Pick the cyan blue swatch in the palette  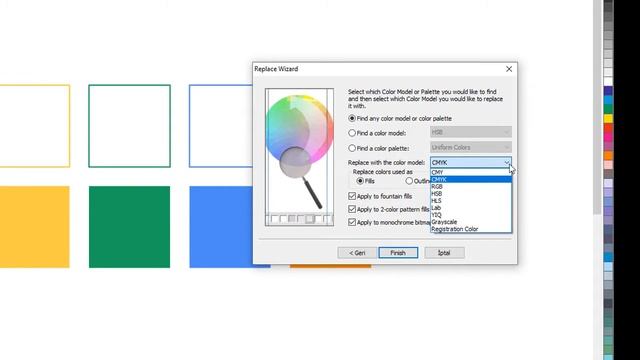608,100
